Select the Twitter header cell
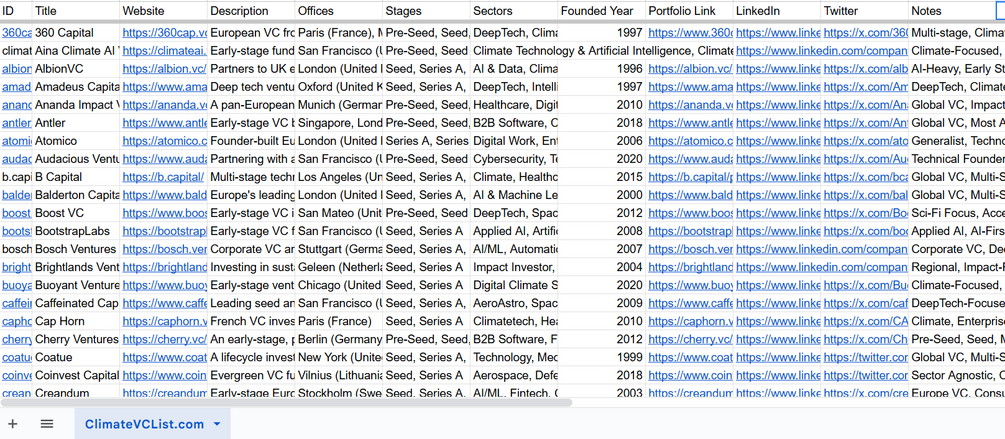 pos(865,11)
